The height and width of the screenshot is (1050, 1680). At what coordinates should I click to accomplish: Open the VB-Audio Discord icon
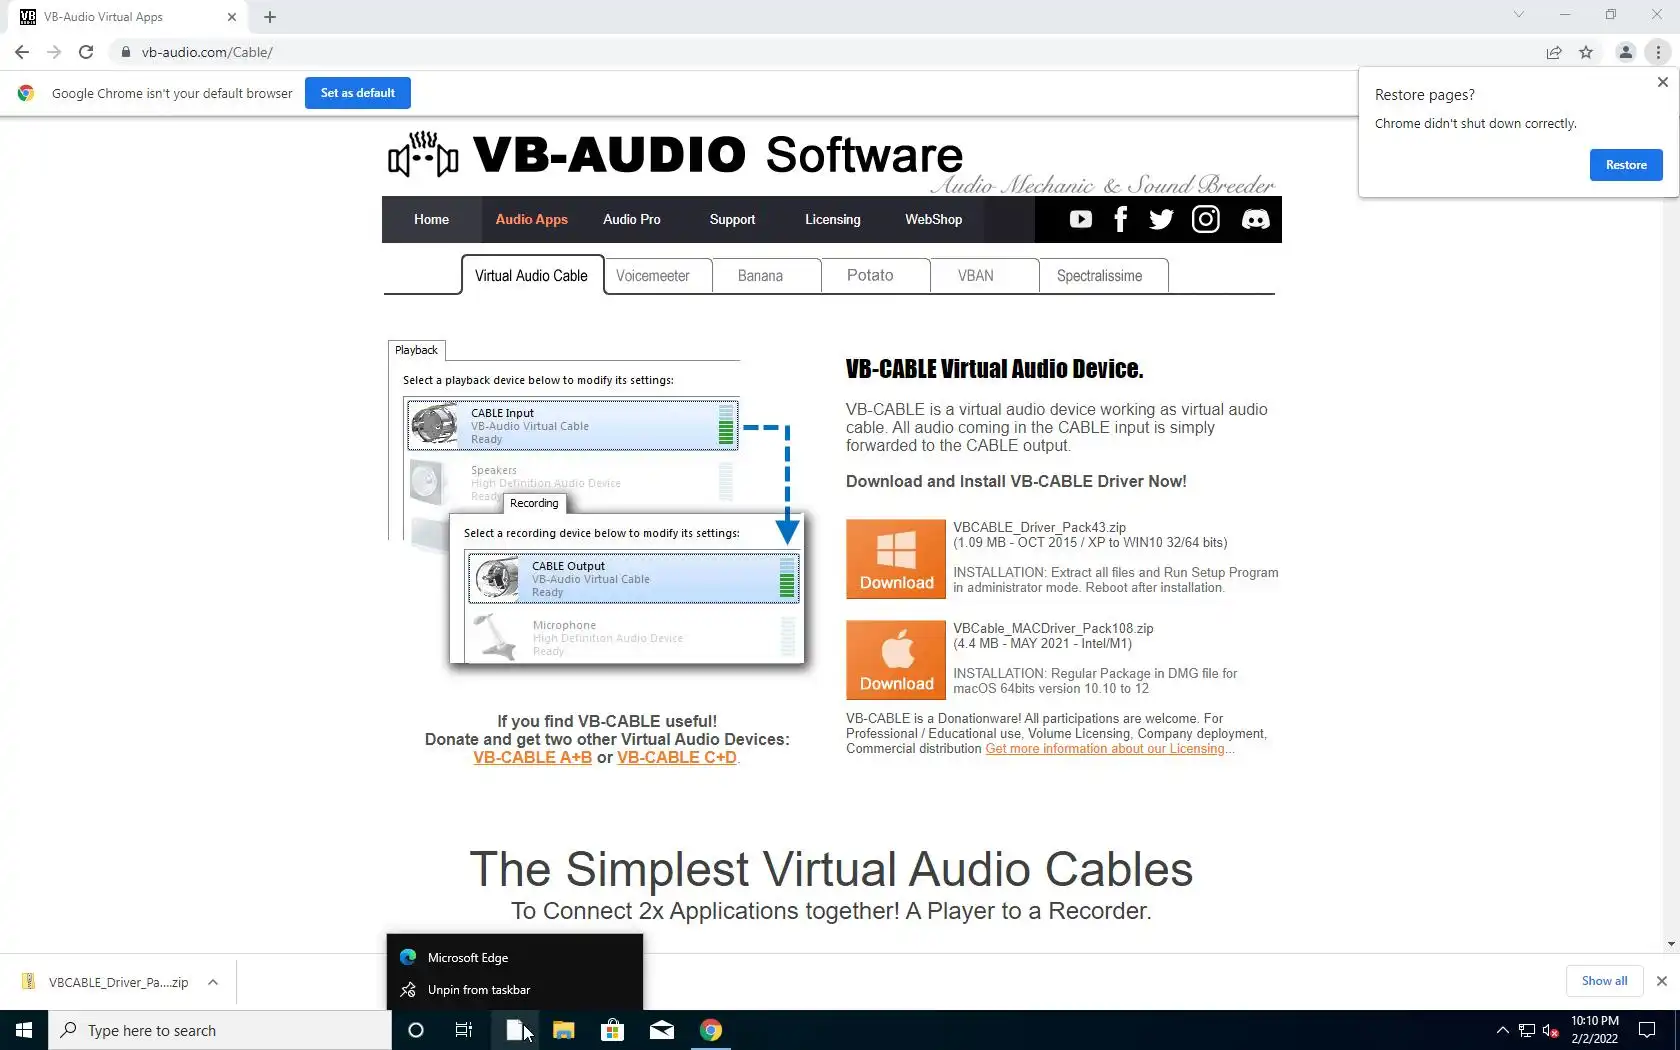click(x=1255, y=219)
